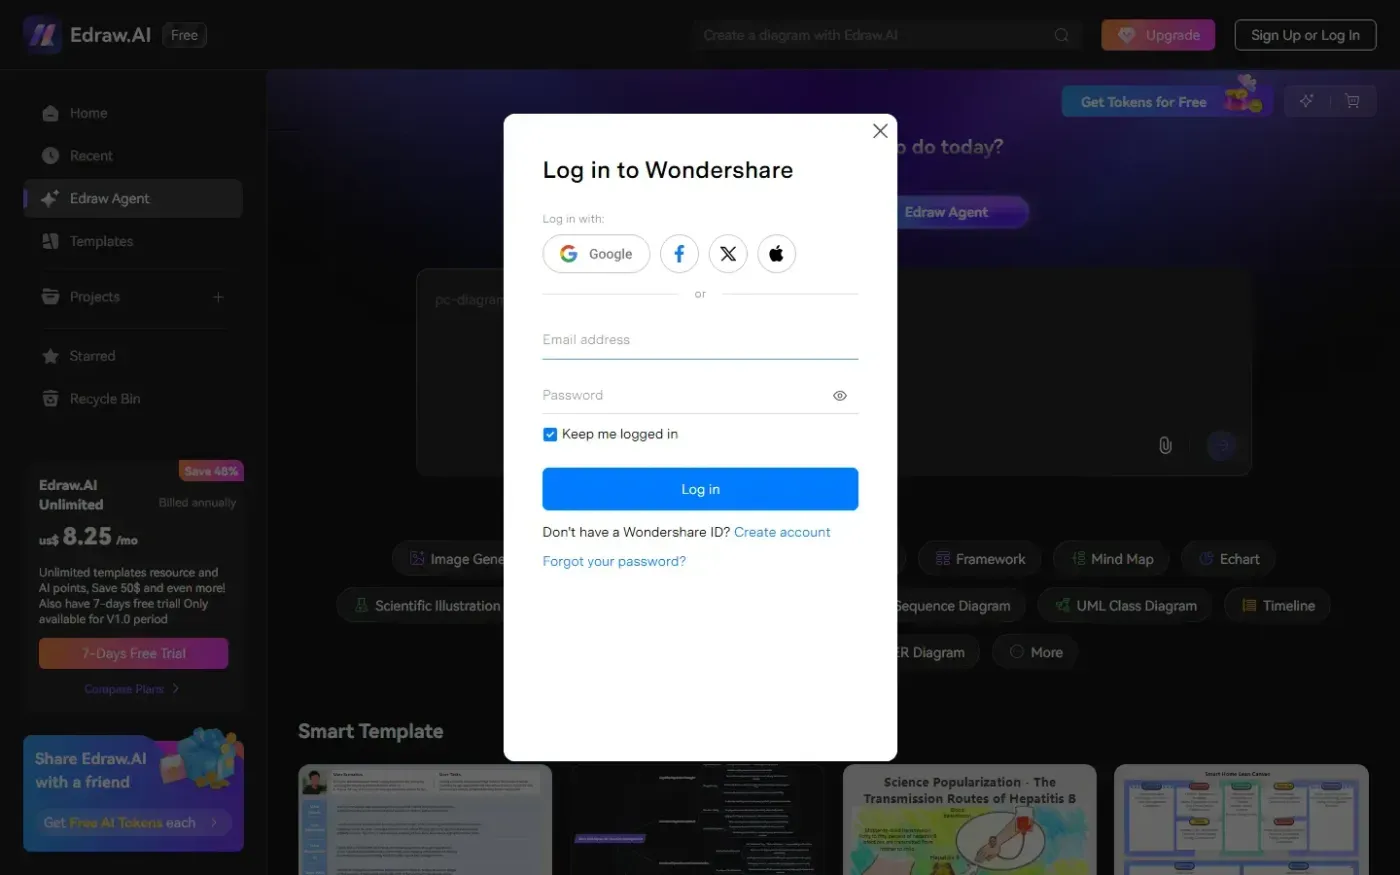
Task: Click the attachment paperclip icon
Action: coord(1165,445)
